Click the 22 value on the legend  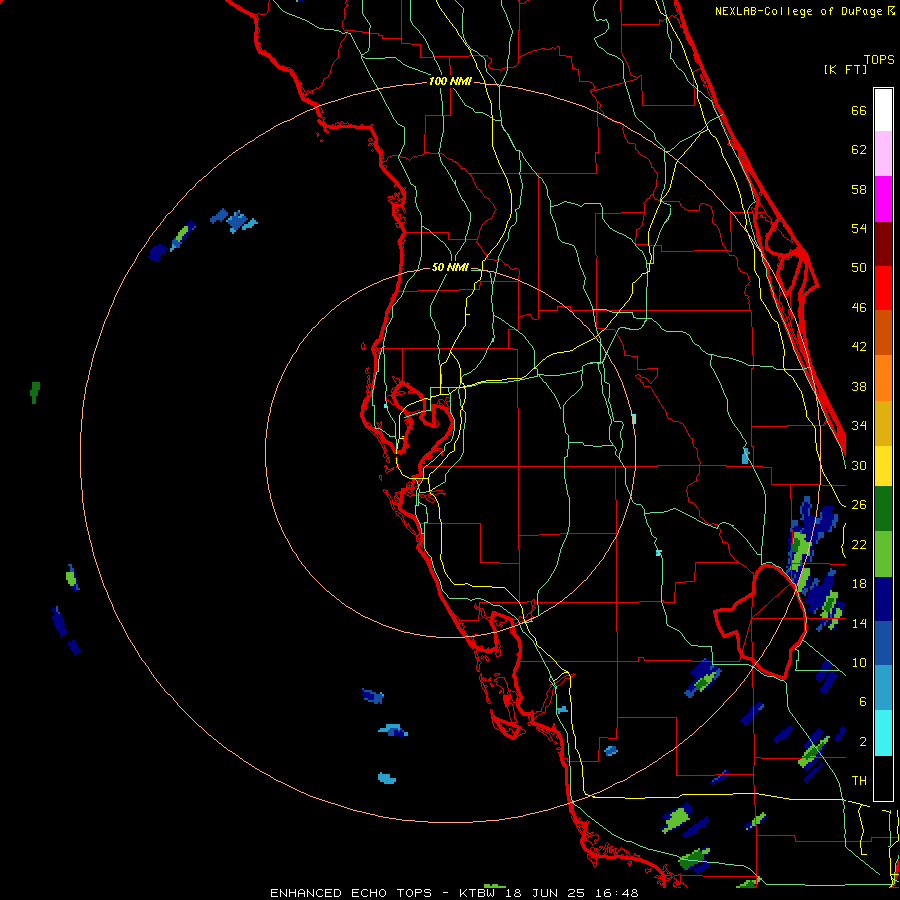pos(859,544)
